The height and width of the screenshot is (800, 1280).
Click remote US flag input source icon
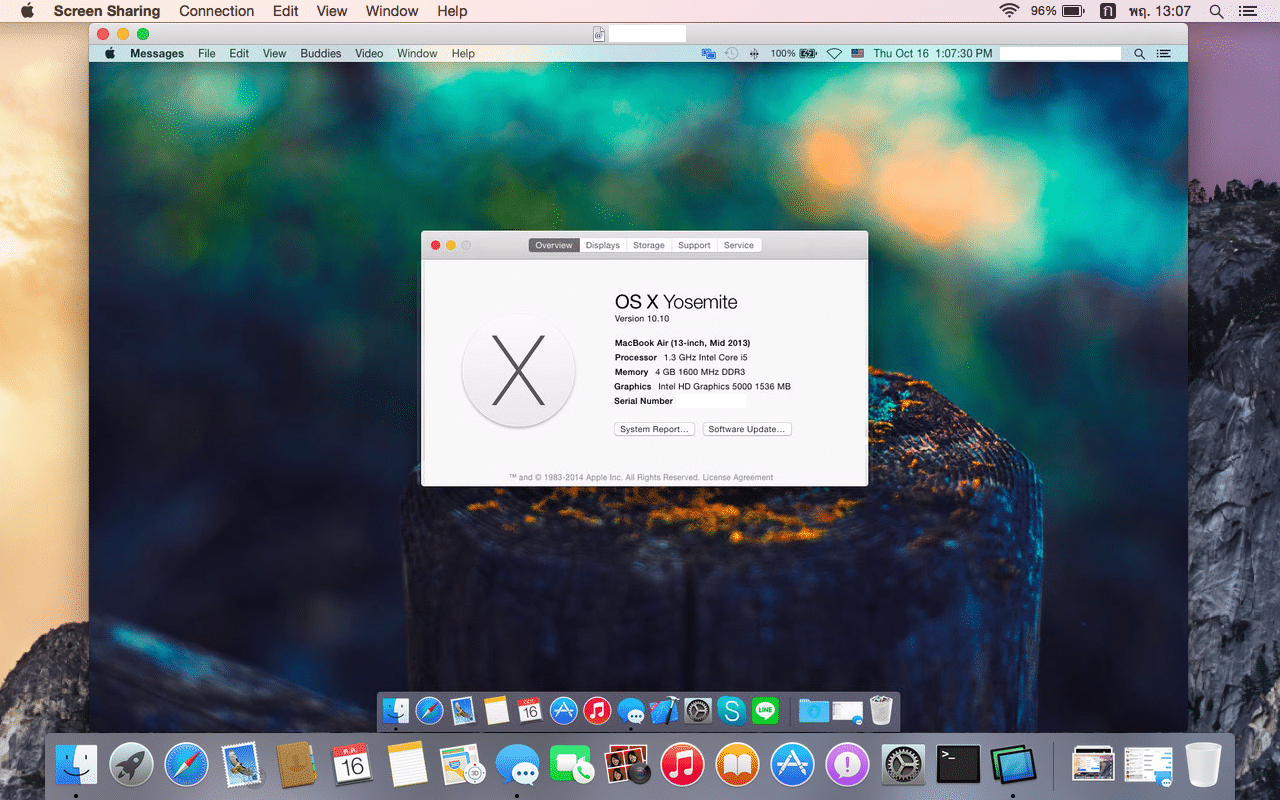tap(858, 54)
